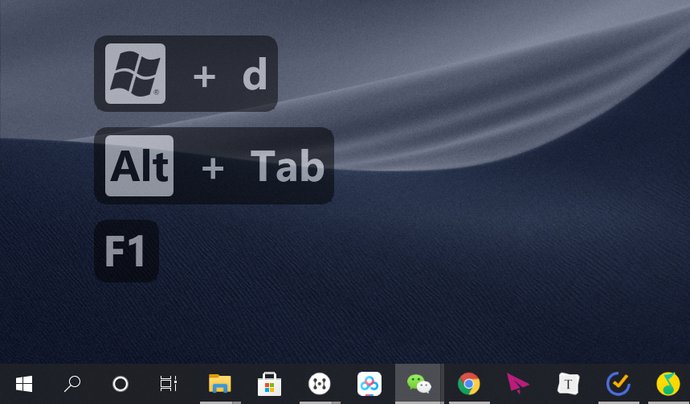Click the 'Tab' key label in overlay
The width and height of the screenshot is (690, 404).
point(288,166)
